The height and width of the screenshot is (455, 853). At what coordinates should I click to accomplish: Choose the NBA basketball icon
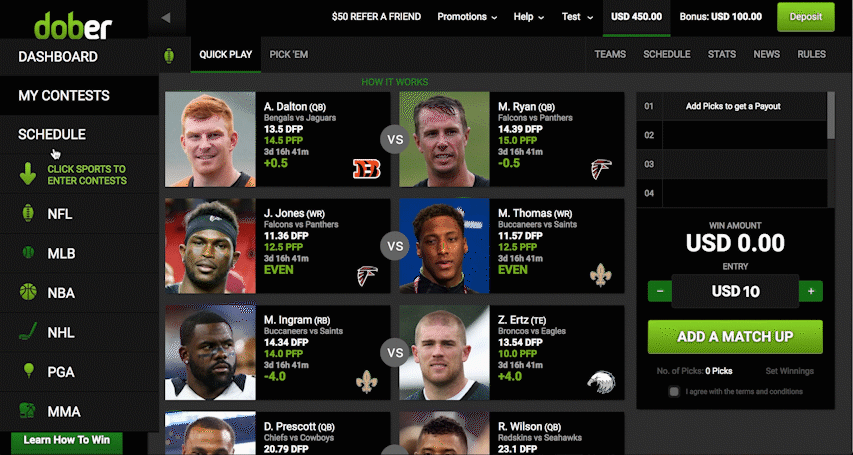(28, 292)
